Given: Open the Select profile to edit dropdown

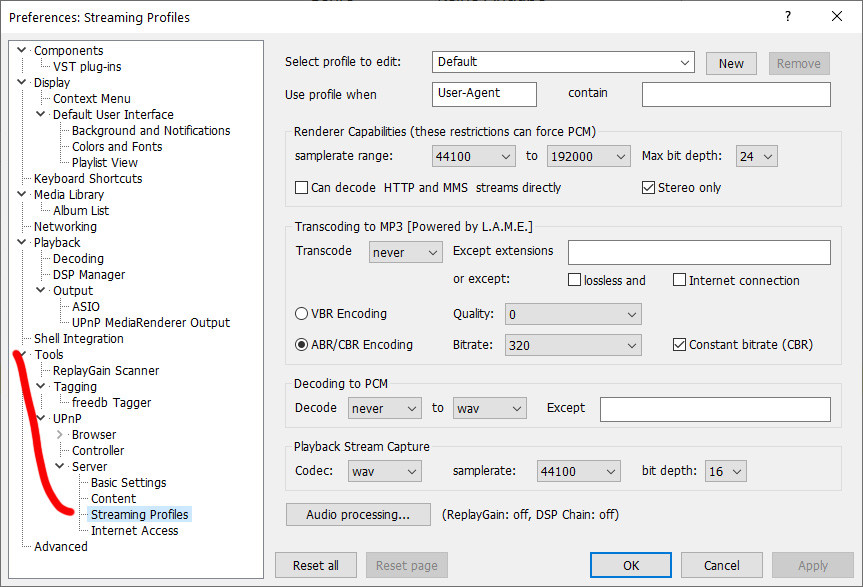Looking at the screenshot, I should [564, 62].
